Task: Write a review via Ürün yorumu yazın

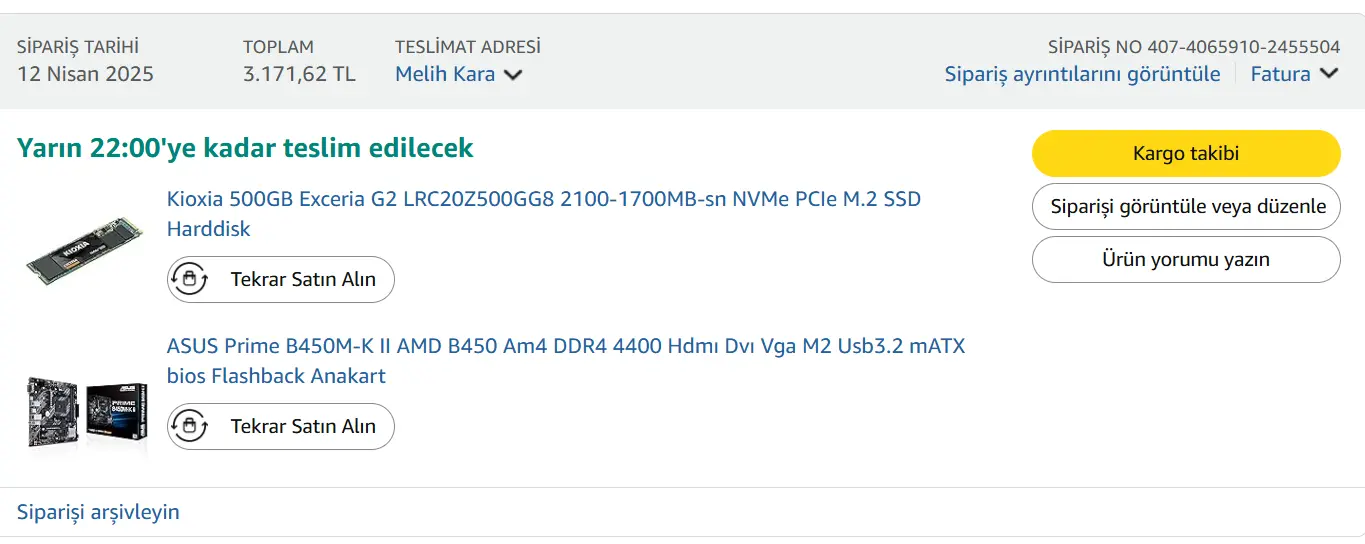Action: 1186,259
